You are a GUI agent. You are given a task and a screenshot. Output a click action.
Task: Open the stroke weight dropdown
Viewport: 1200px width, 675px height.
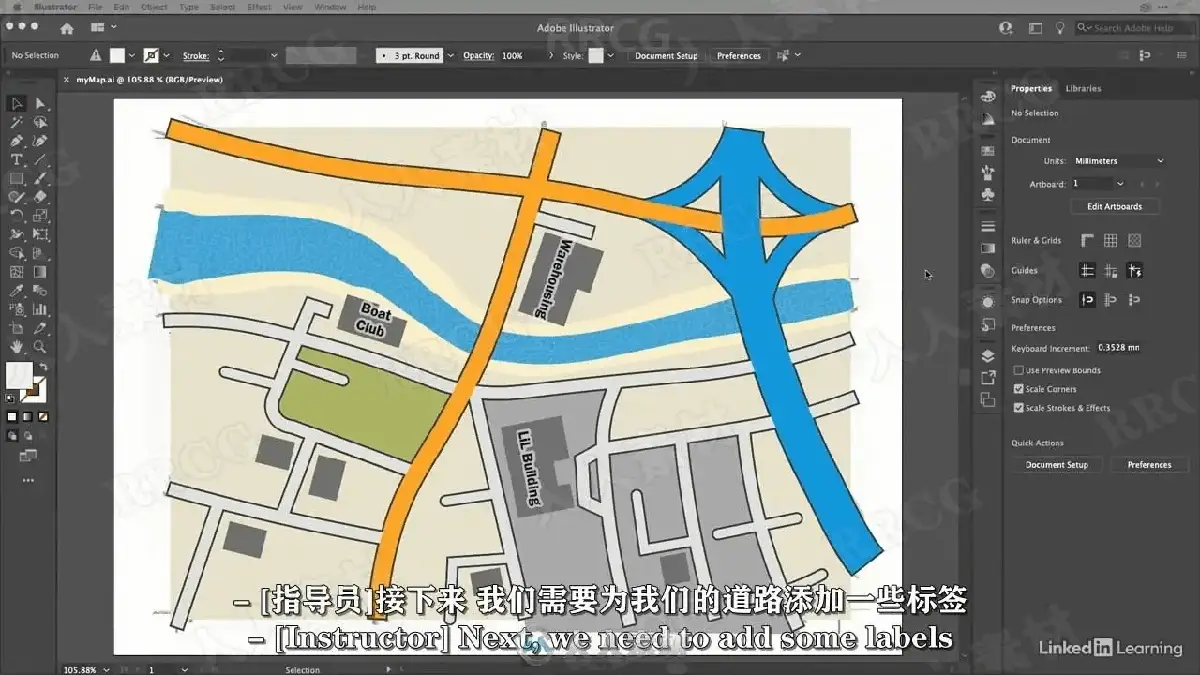click(x=273, y=56)
